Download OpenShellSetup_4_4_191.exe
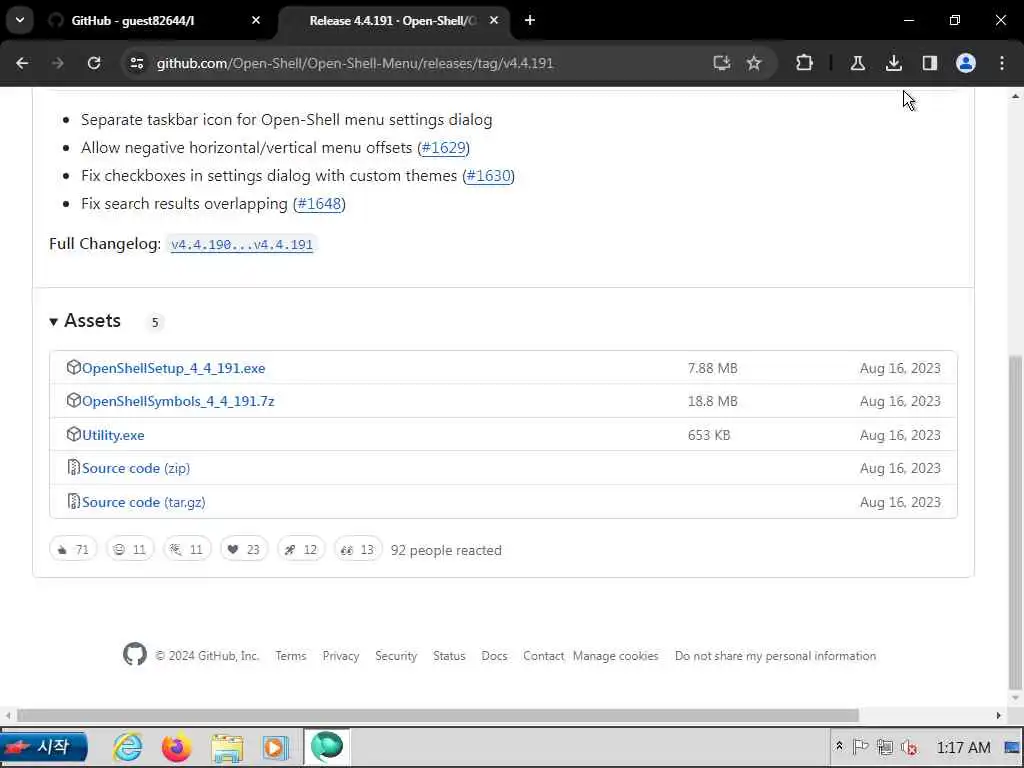The width and height of the screenshot is (1024, 768). [x=174, y=368]
